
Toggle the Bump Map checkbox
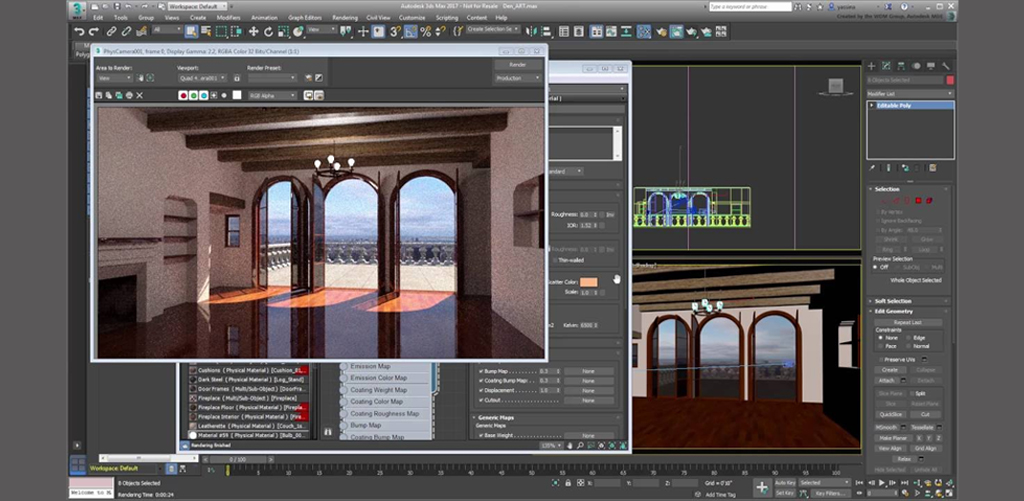481,370
